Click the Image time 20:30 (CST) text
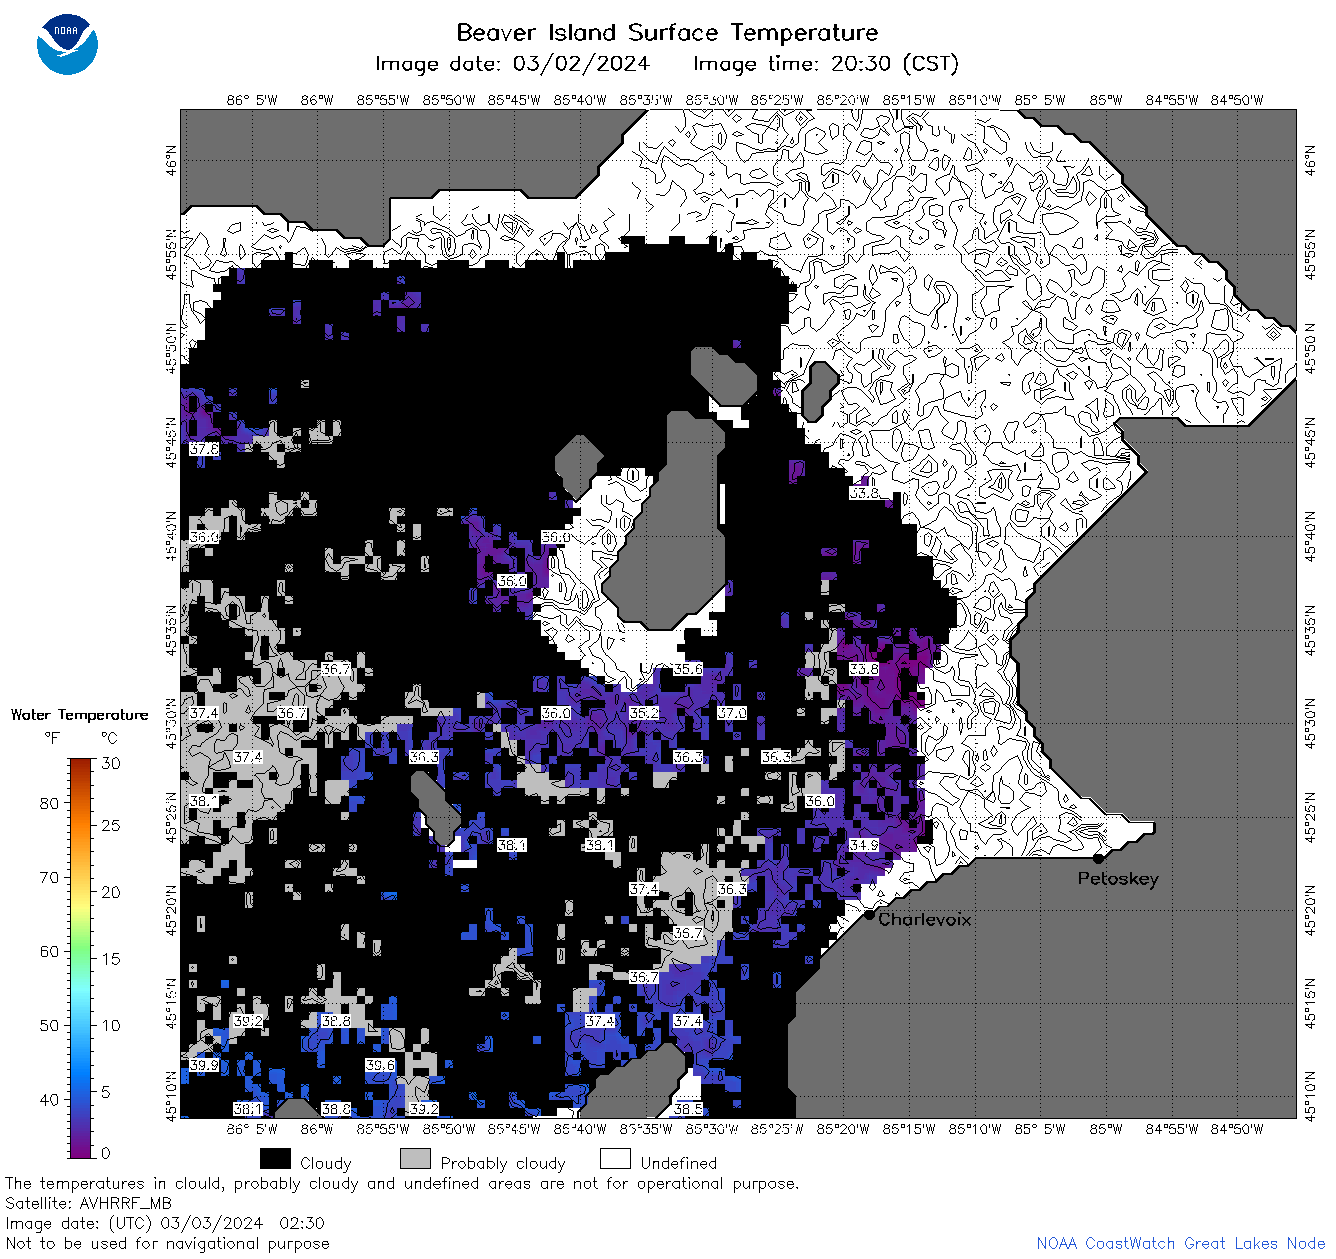Screen dimensions: 1336x1259 click(826, 64)
